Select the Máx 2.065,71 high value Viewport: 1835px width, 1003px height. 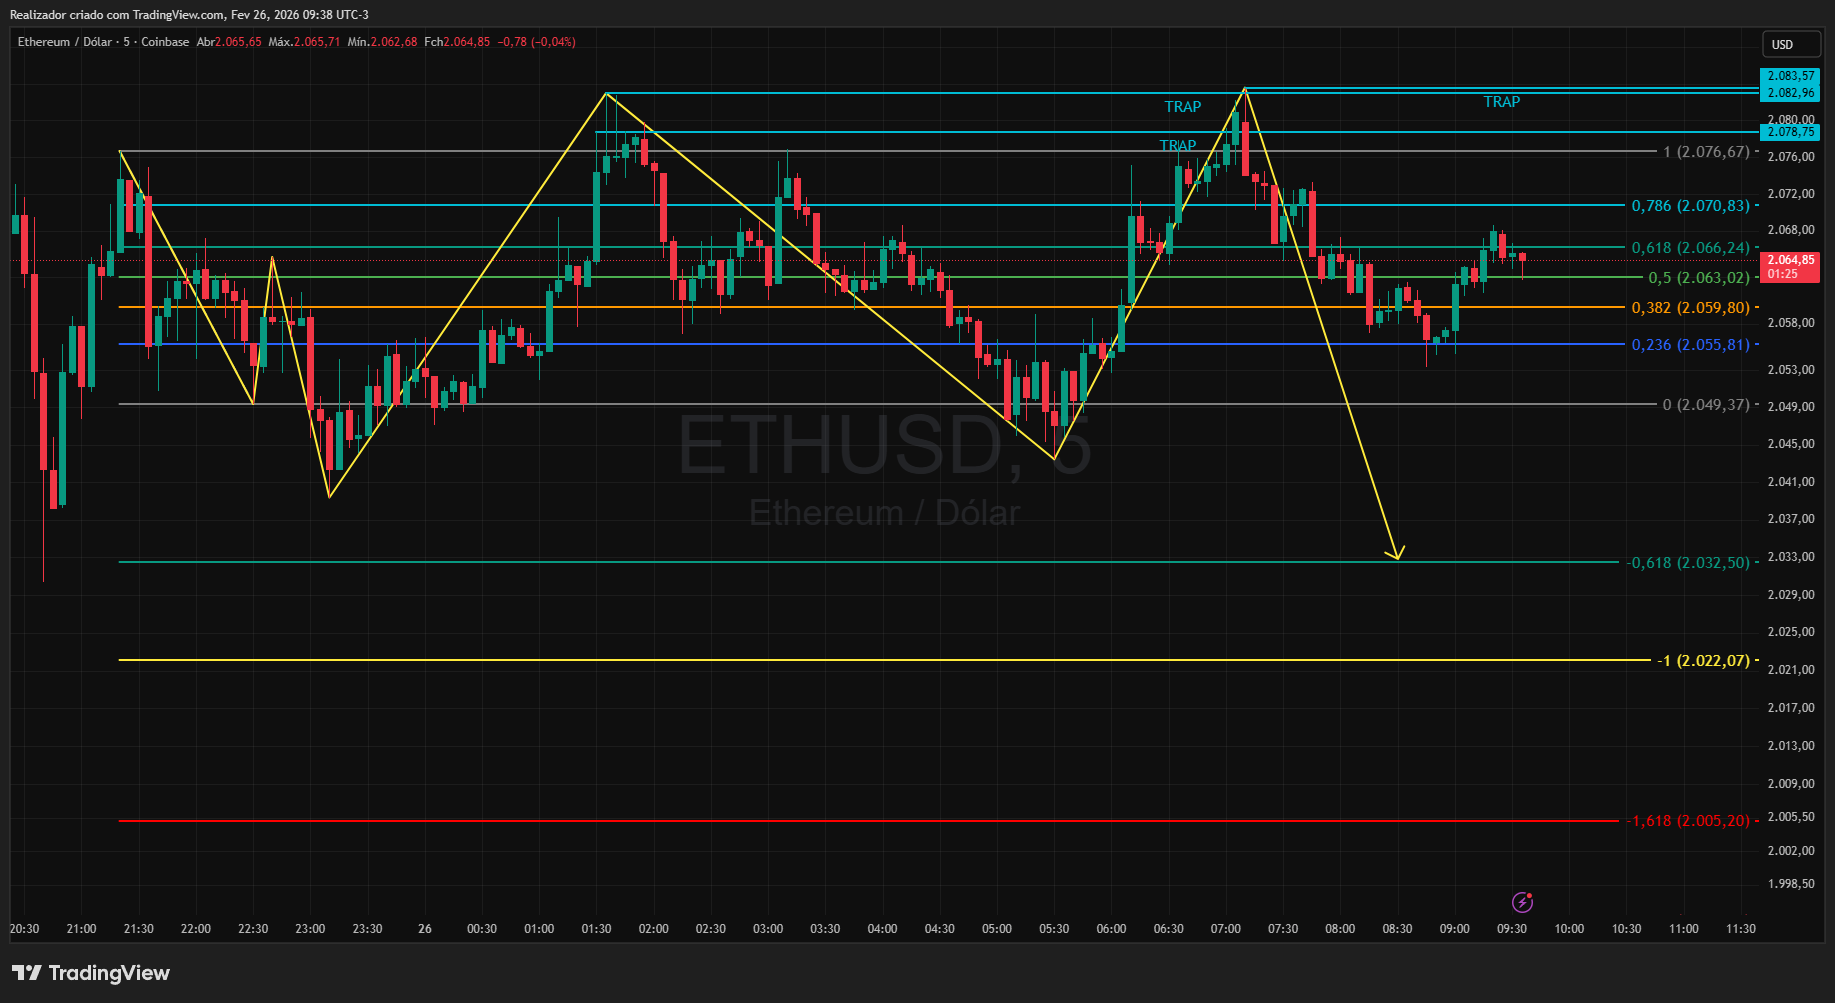(x=304, y=42)
